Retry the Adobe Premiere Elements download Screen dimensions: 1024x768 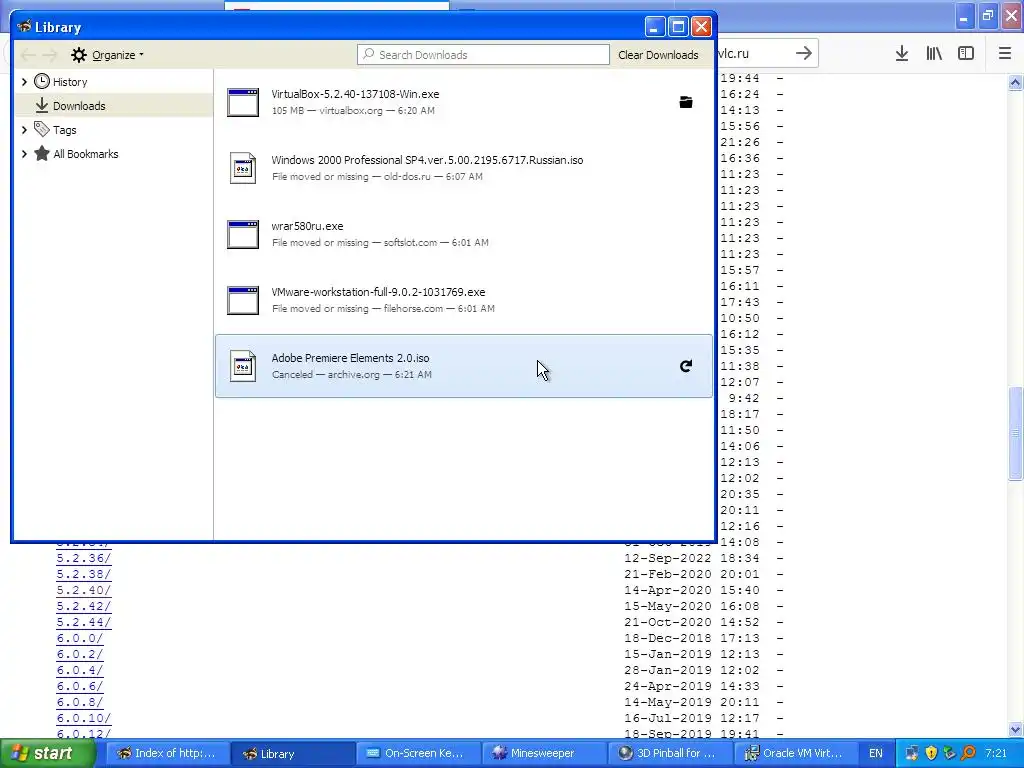click(x=686, y=366)
